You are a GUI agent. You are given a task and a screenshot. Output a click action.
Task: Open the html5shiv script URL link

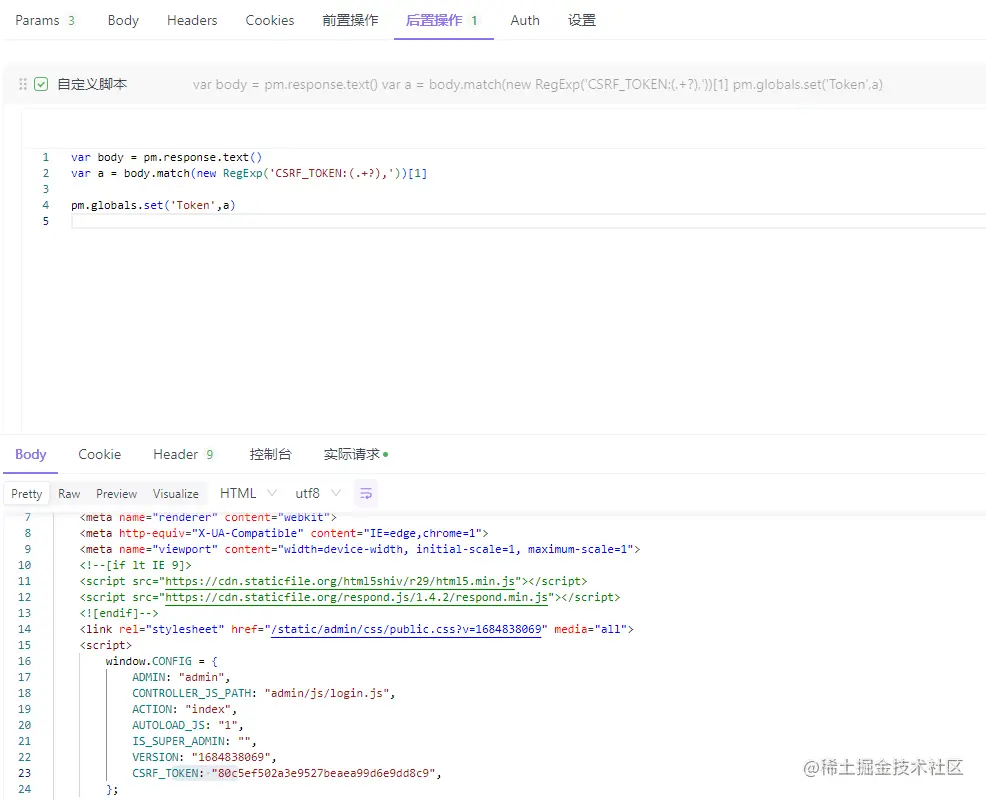(x=340, y=581)
